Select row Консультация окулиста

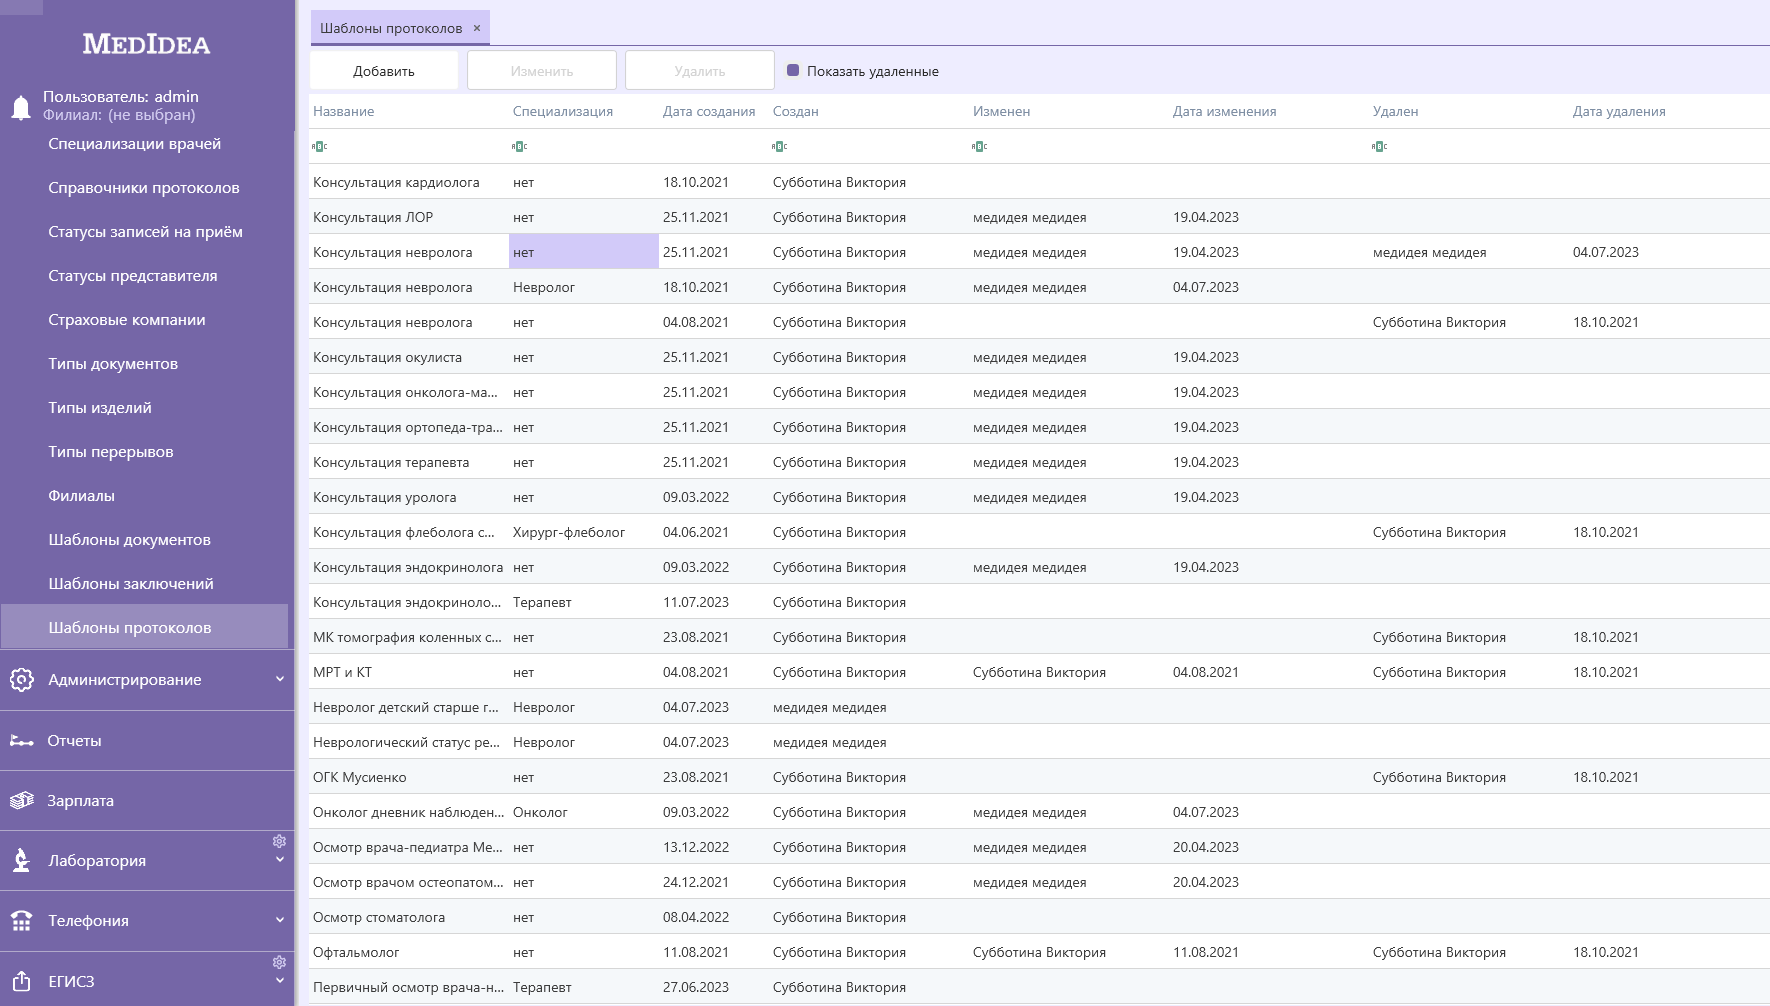[1040, 357]
